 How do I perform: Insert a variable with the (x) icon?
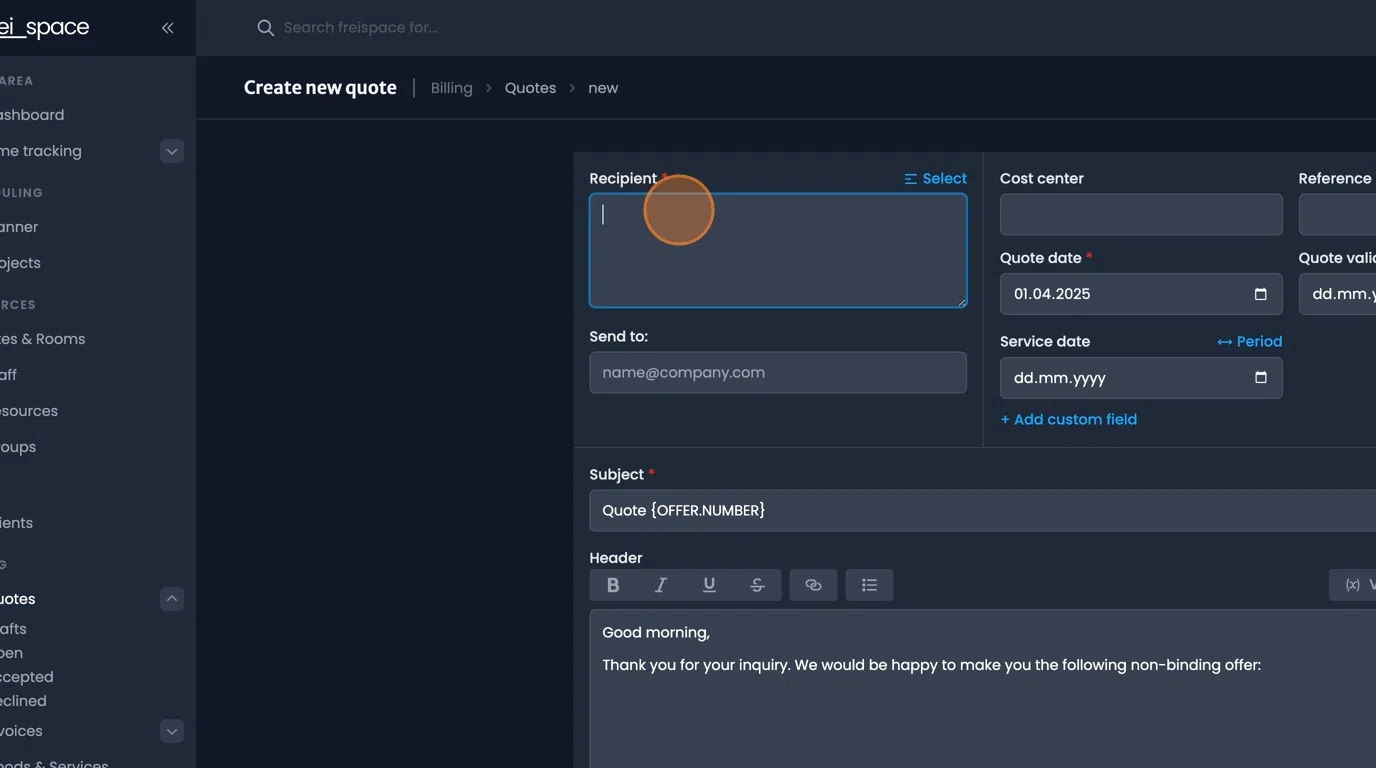coord(1351,584)
